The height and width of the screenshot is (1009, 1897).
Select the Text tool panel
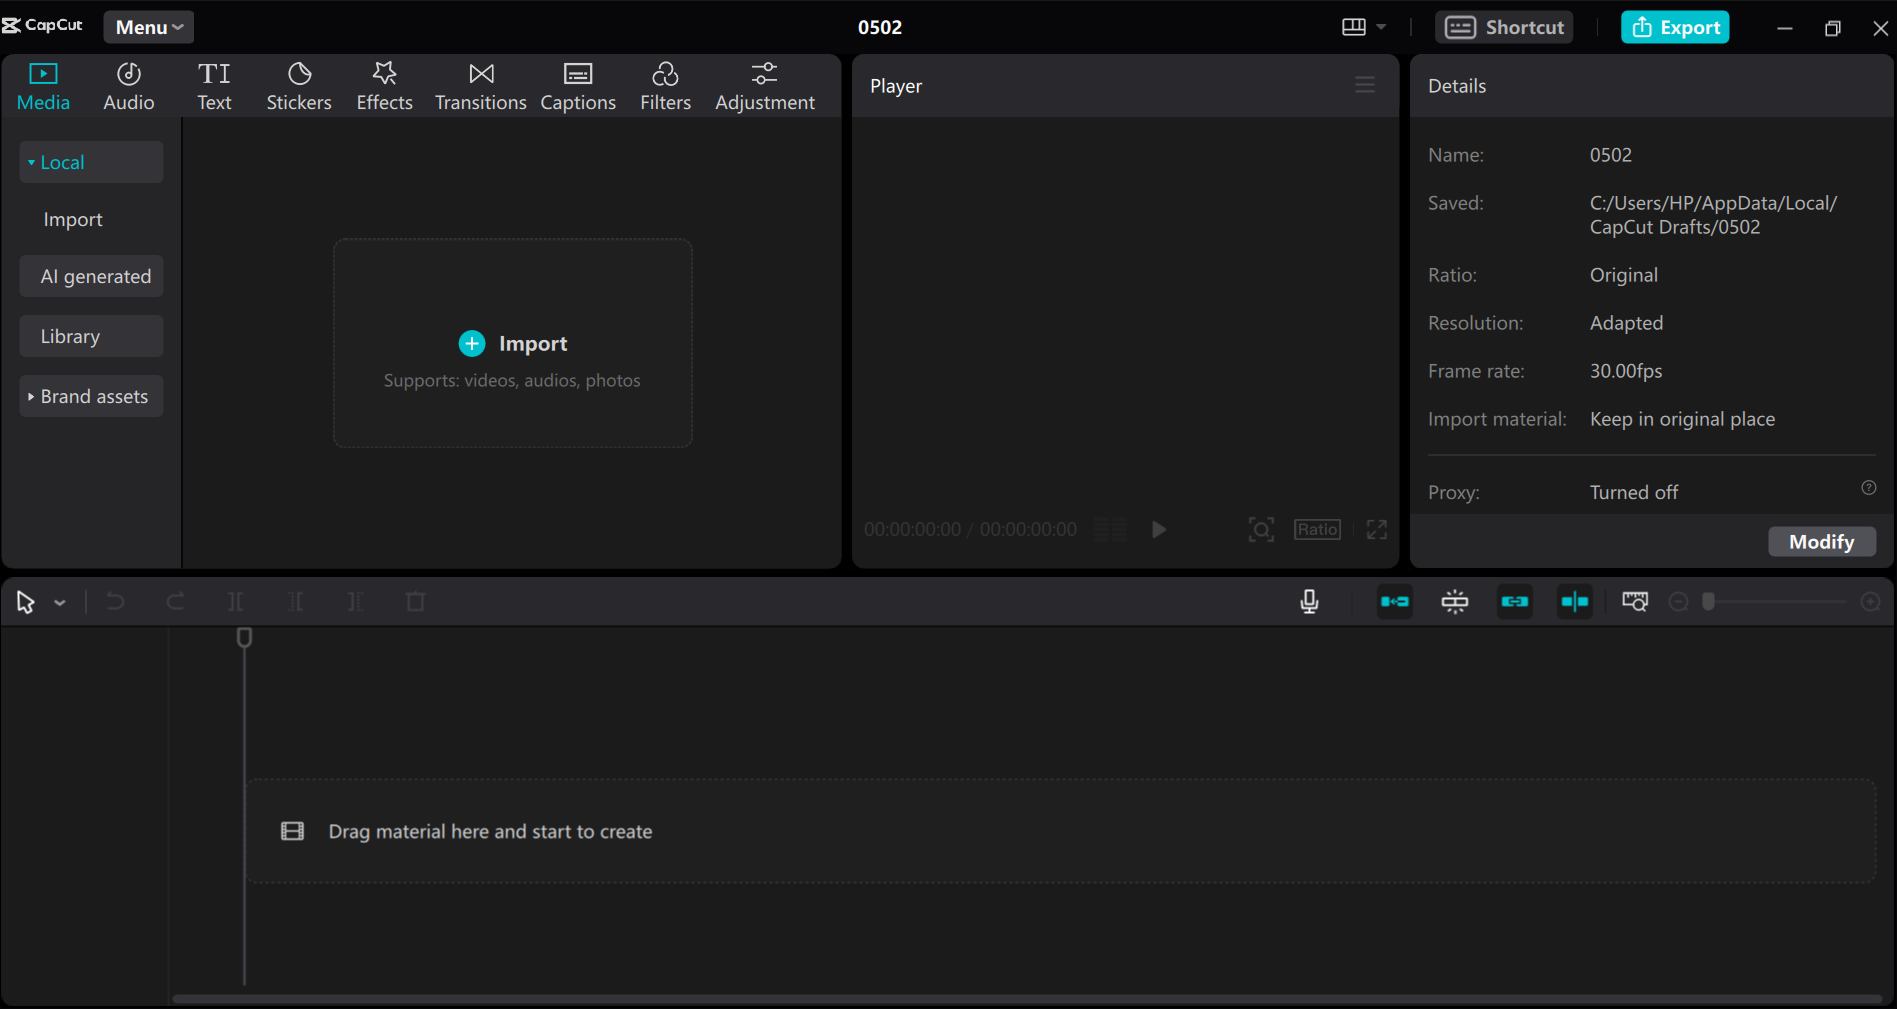click(214, 85)
